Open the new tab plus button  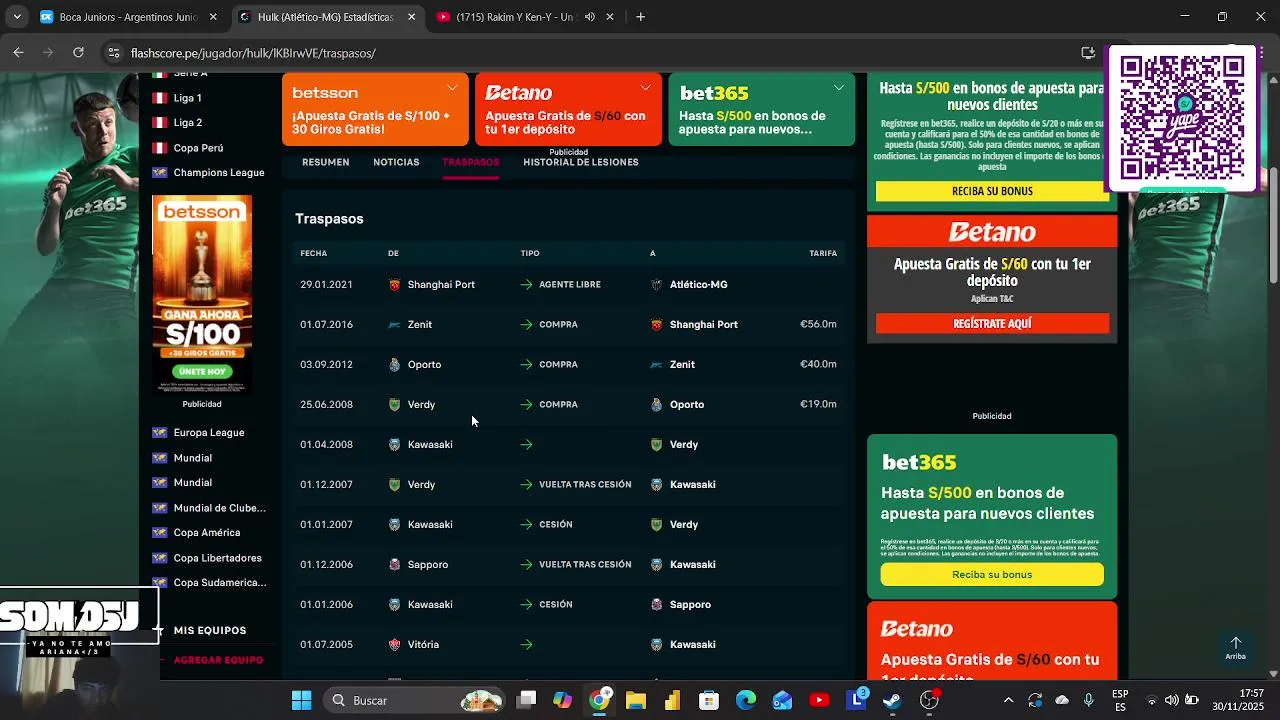pos(640,17)
